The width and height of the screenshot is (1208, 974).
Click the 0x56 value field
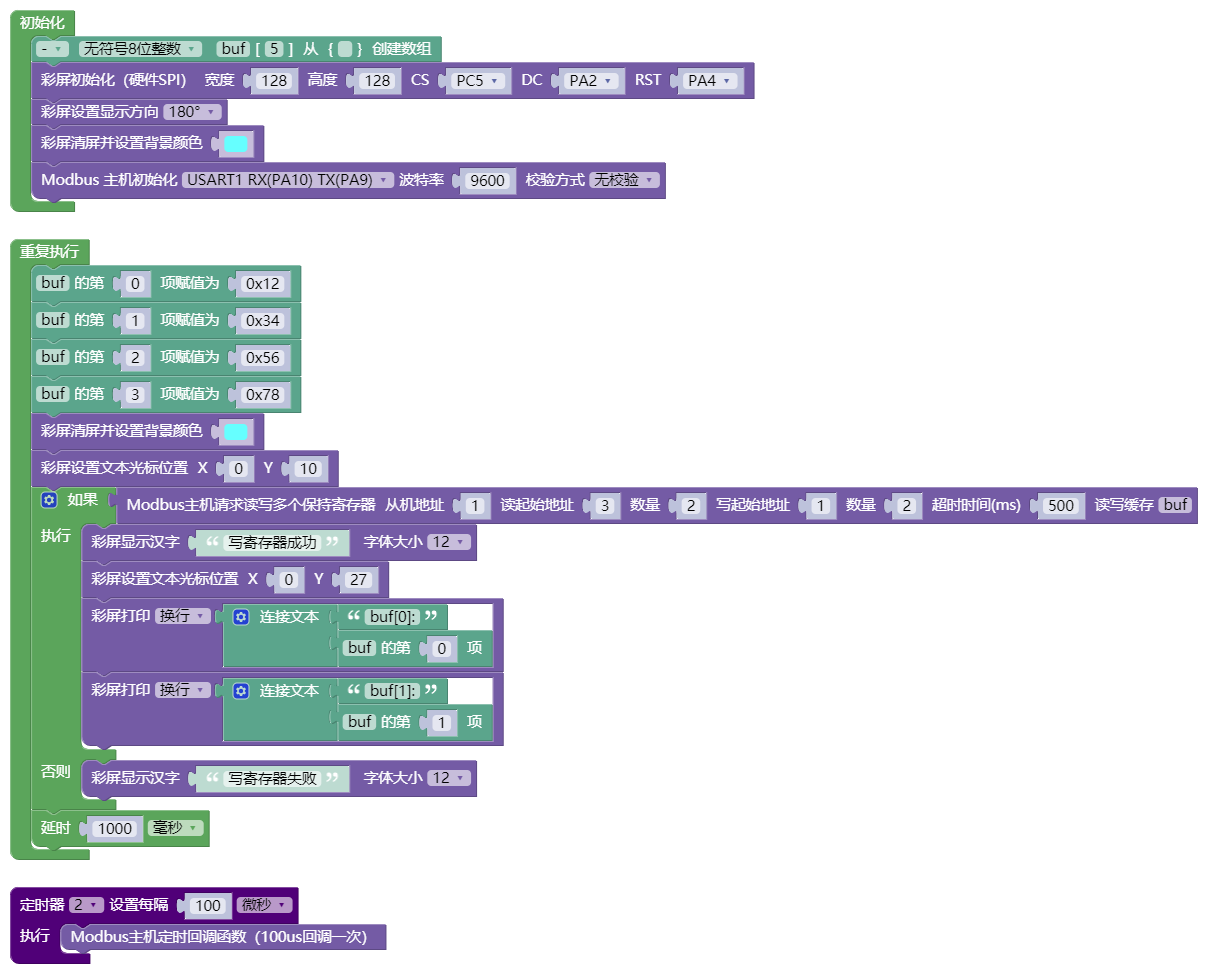263,358
